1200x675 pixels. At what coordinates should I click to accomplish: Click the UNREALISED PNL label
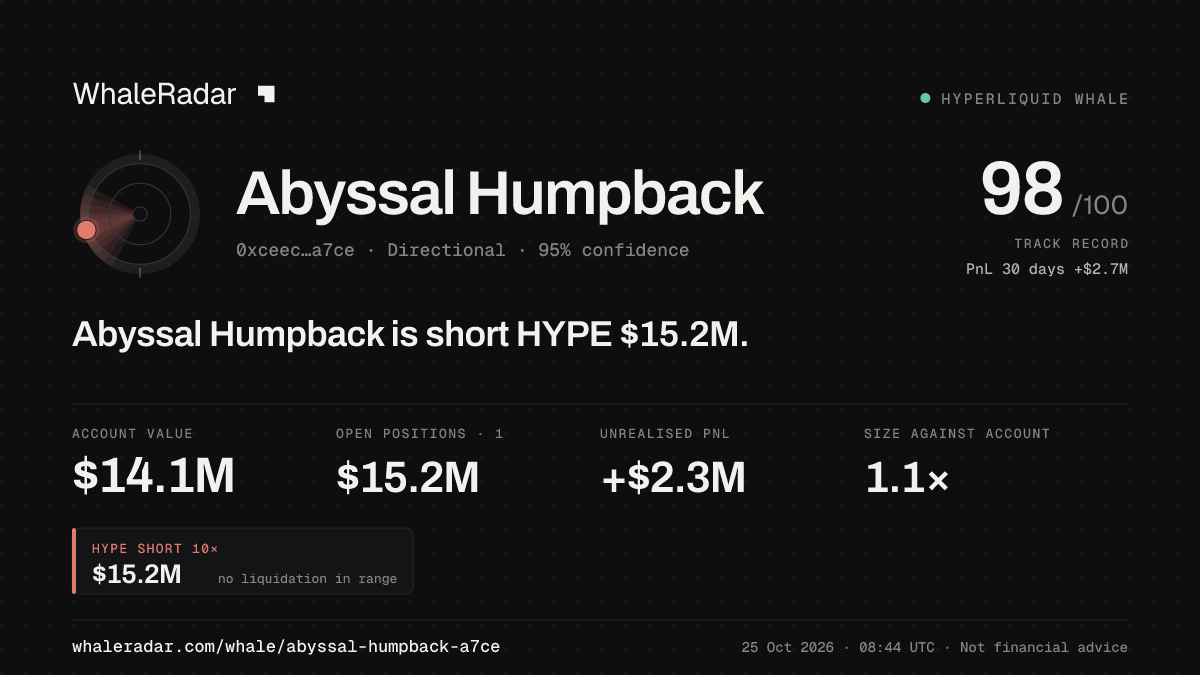coord(664,434)
